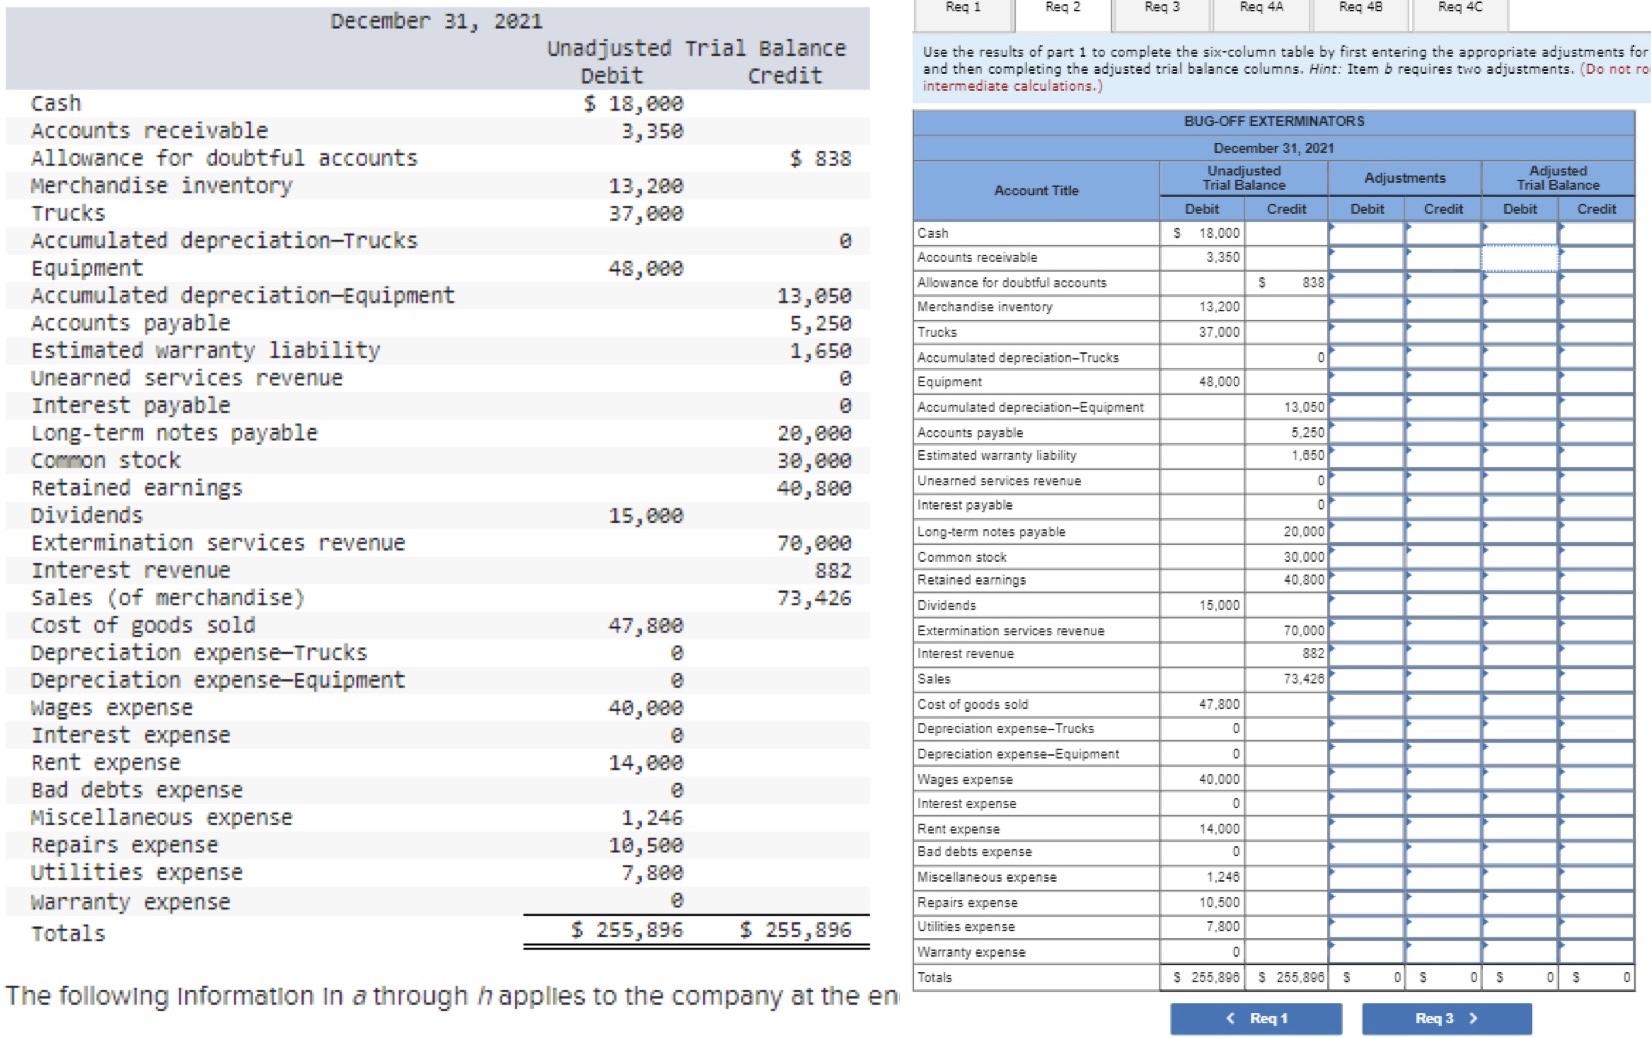The height and width of the screenshot is (1038, 1651).
Task: Click Adjustments credit cell for Merchandise inventory
Action: click(x=1443, y=307)
